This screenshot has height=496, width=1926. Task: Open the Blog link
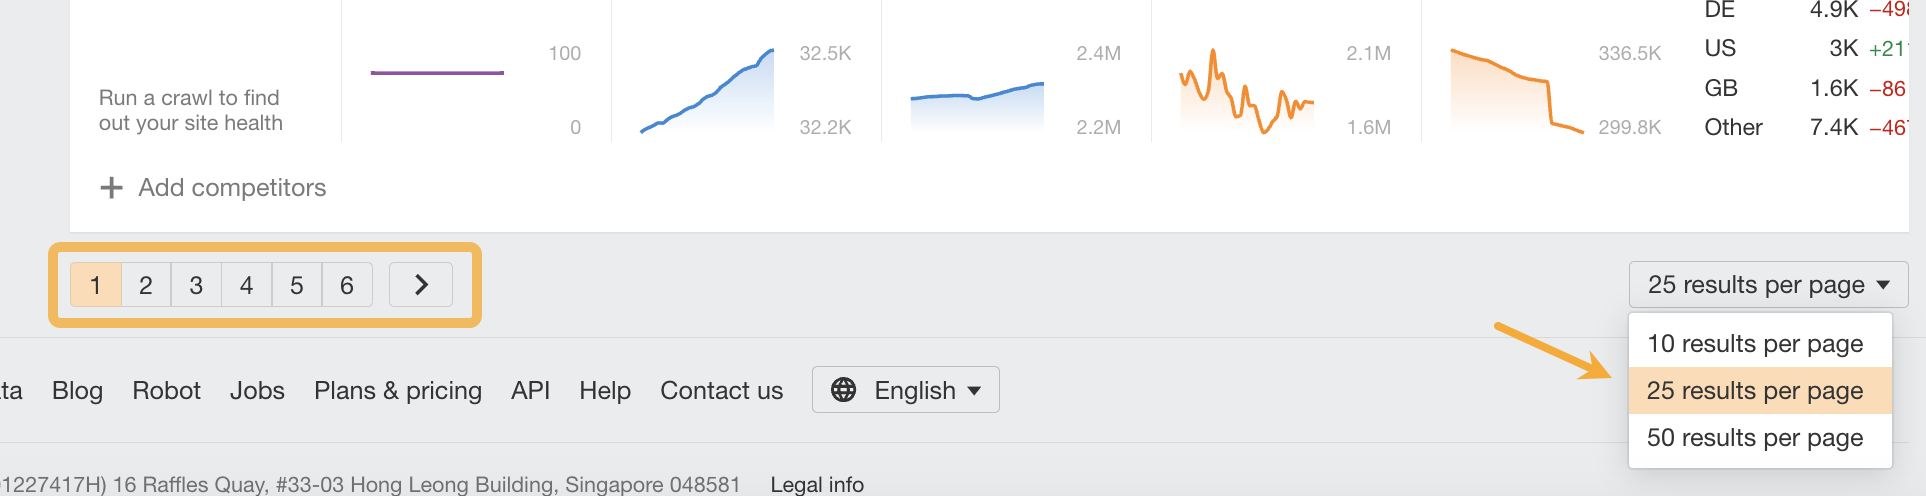pos(77,390)
